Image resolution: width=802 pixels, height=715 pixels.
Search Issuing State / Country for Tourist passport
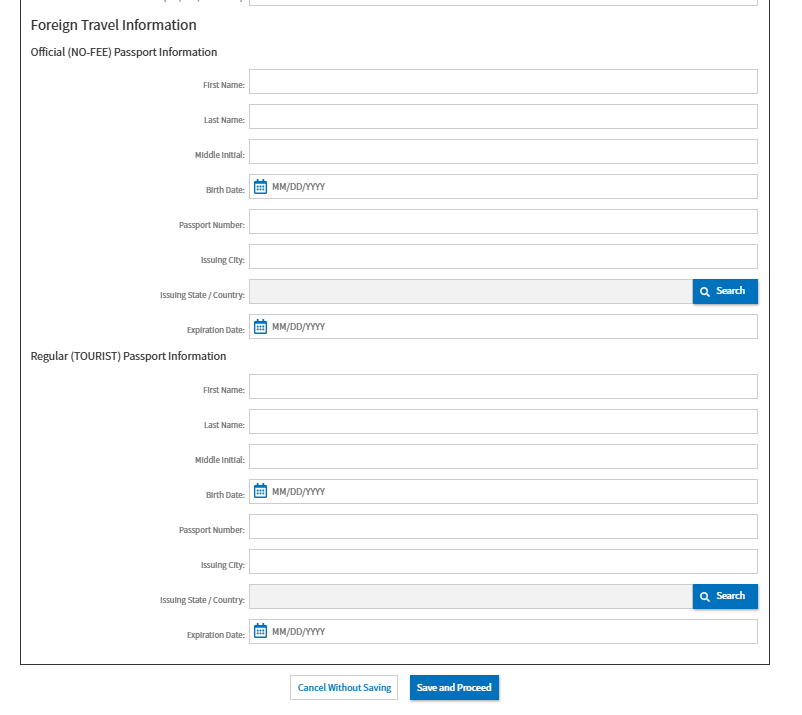click(x=724, y=596)
